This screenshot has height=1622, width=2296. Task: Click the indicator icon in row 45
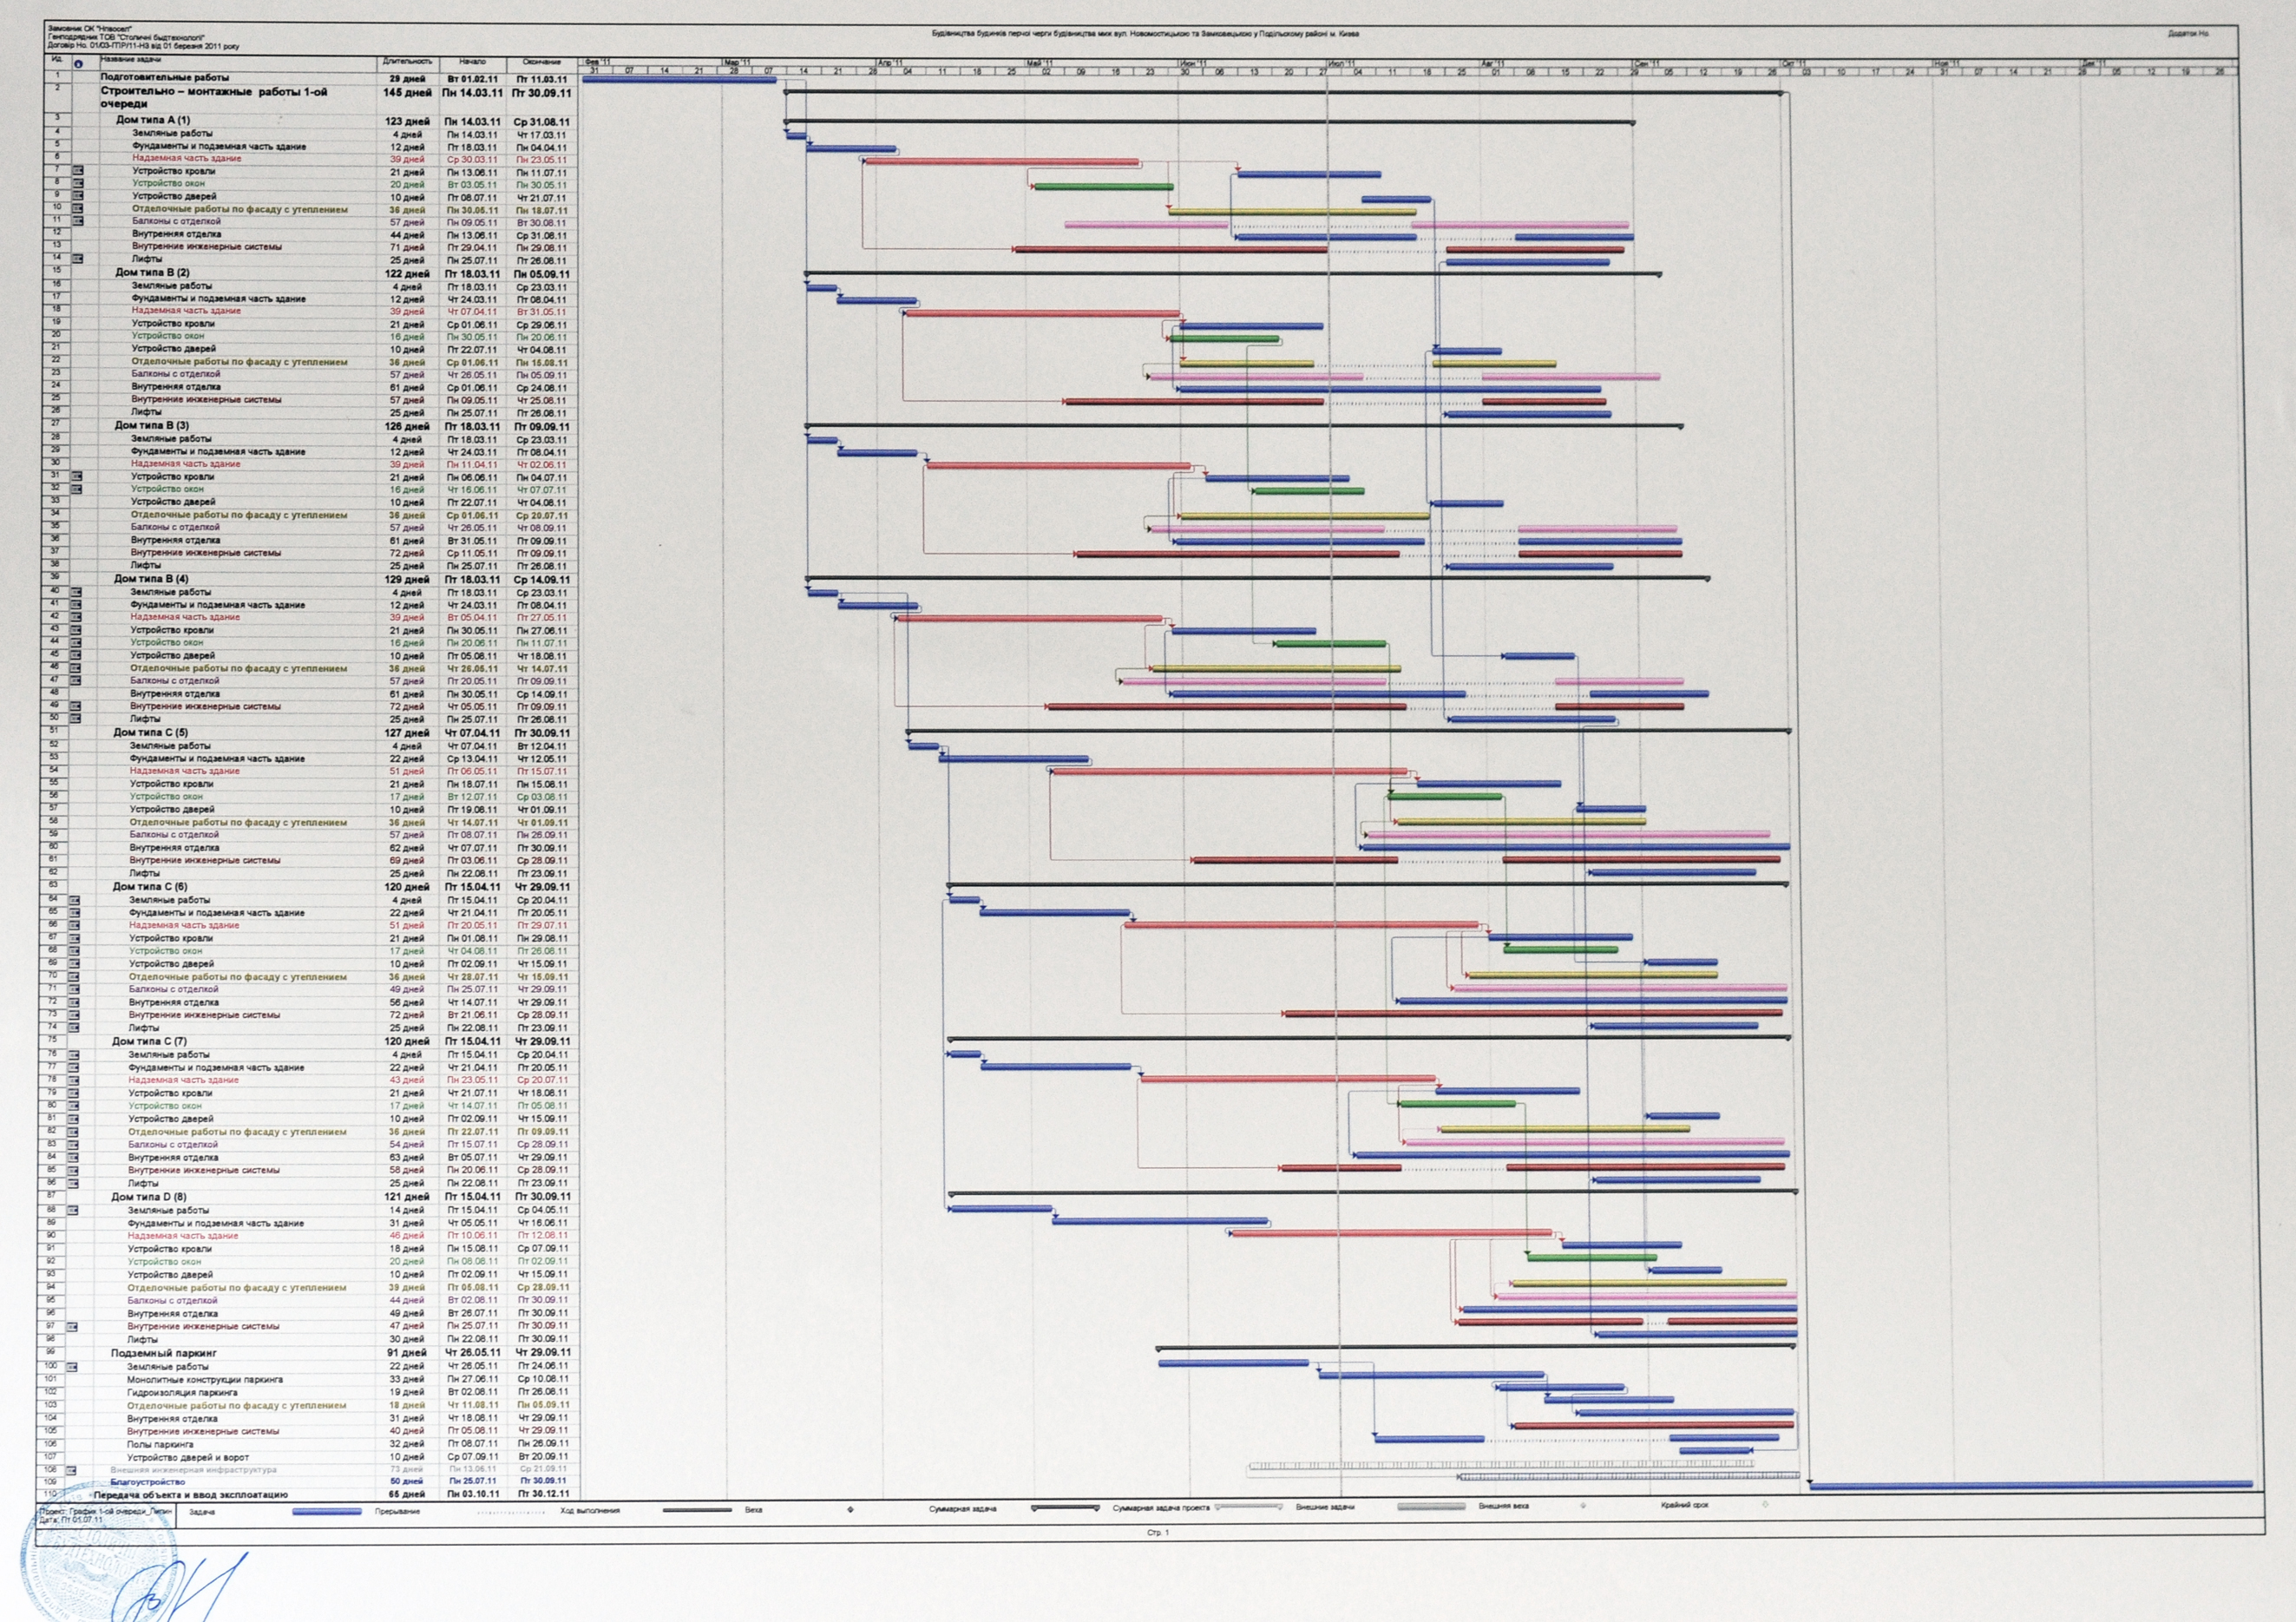point(77,655)
